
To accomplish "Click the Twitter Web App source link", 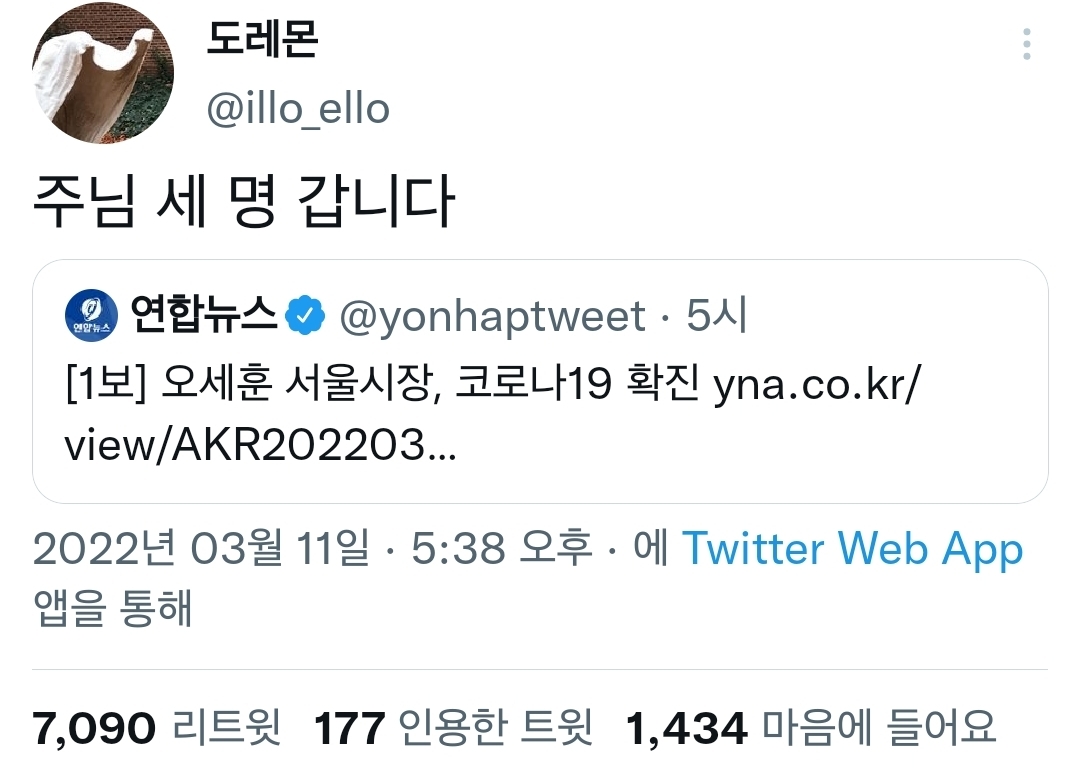I will tap(853, 549).
